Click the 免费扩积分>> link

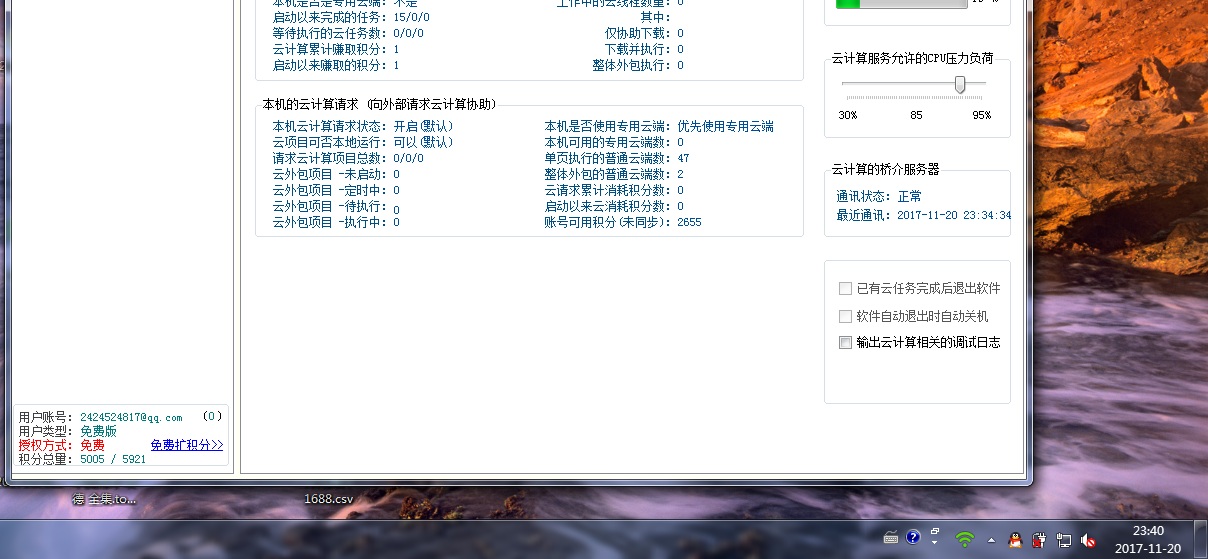187,445
